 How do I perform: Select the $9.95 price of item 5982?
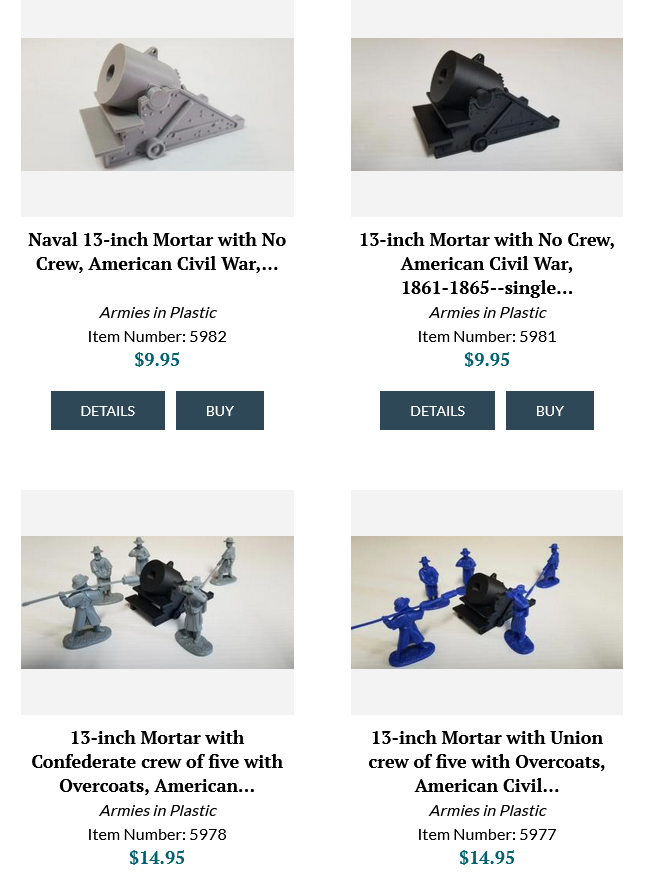tap(157, 359)
